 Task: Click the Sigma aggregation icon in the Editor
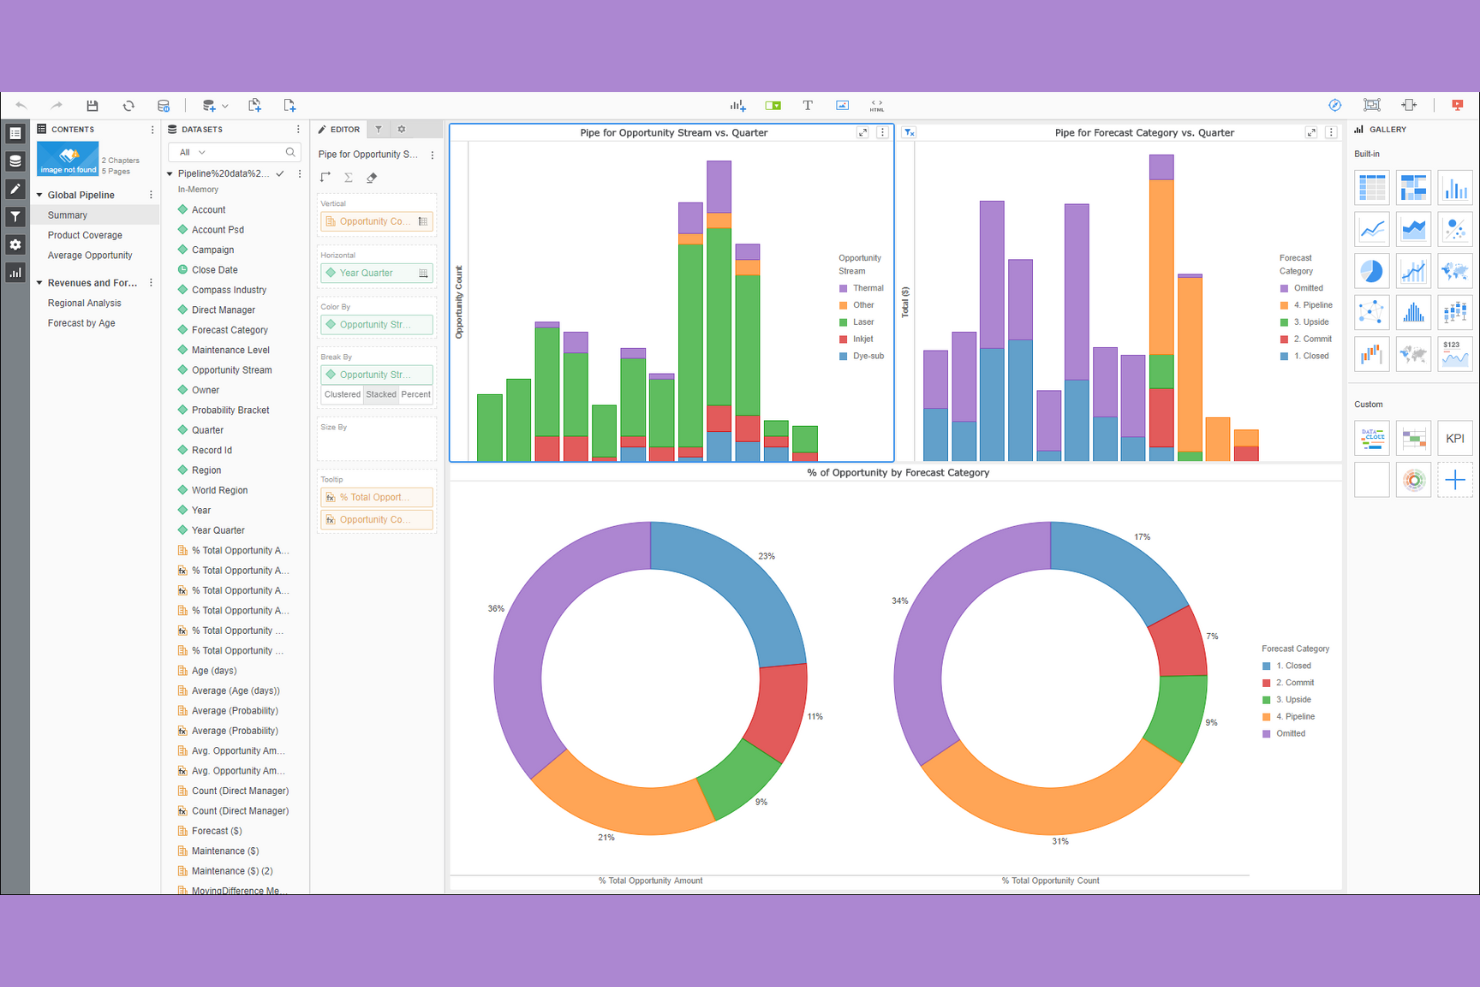tap(347, 176)
